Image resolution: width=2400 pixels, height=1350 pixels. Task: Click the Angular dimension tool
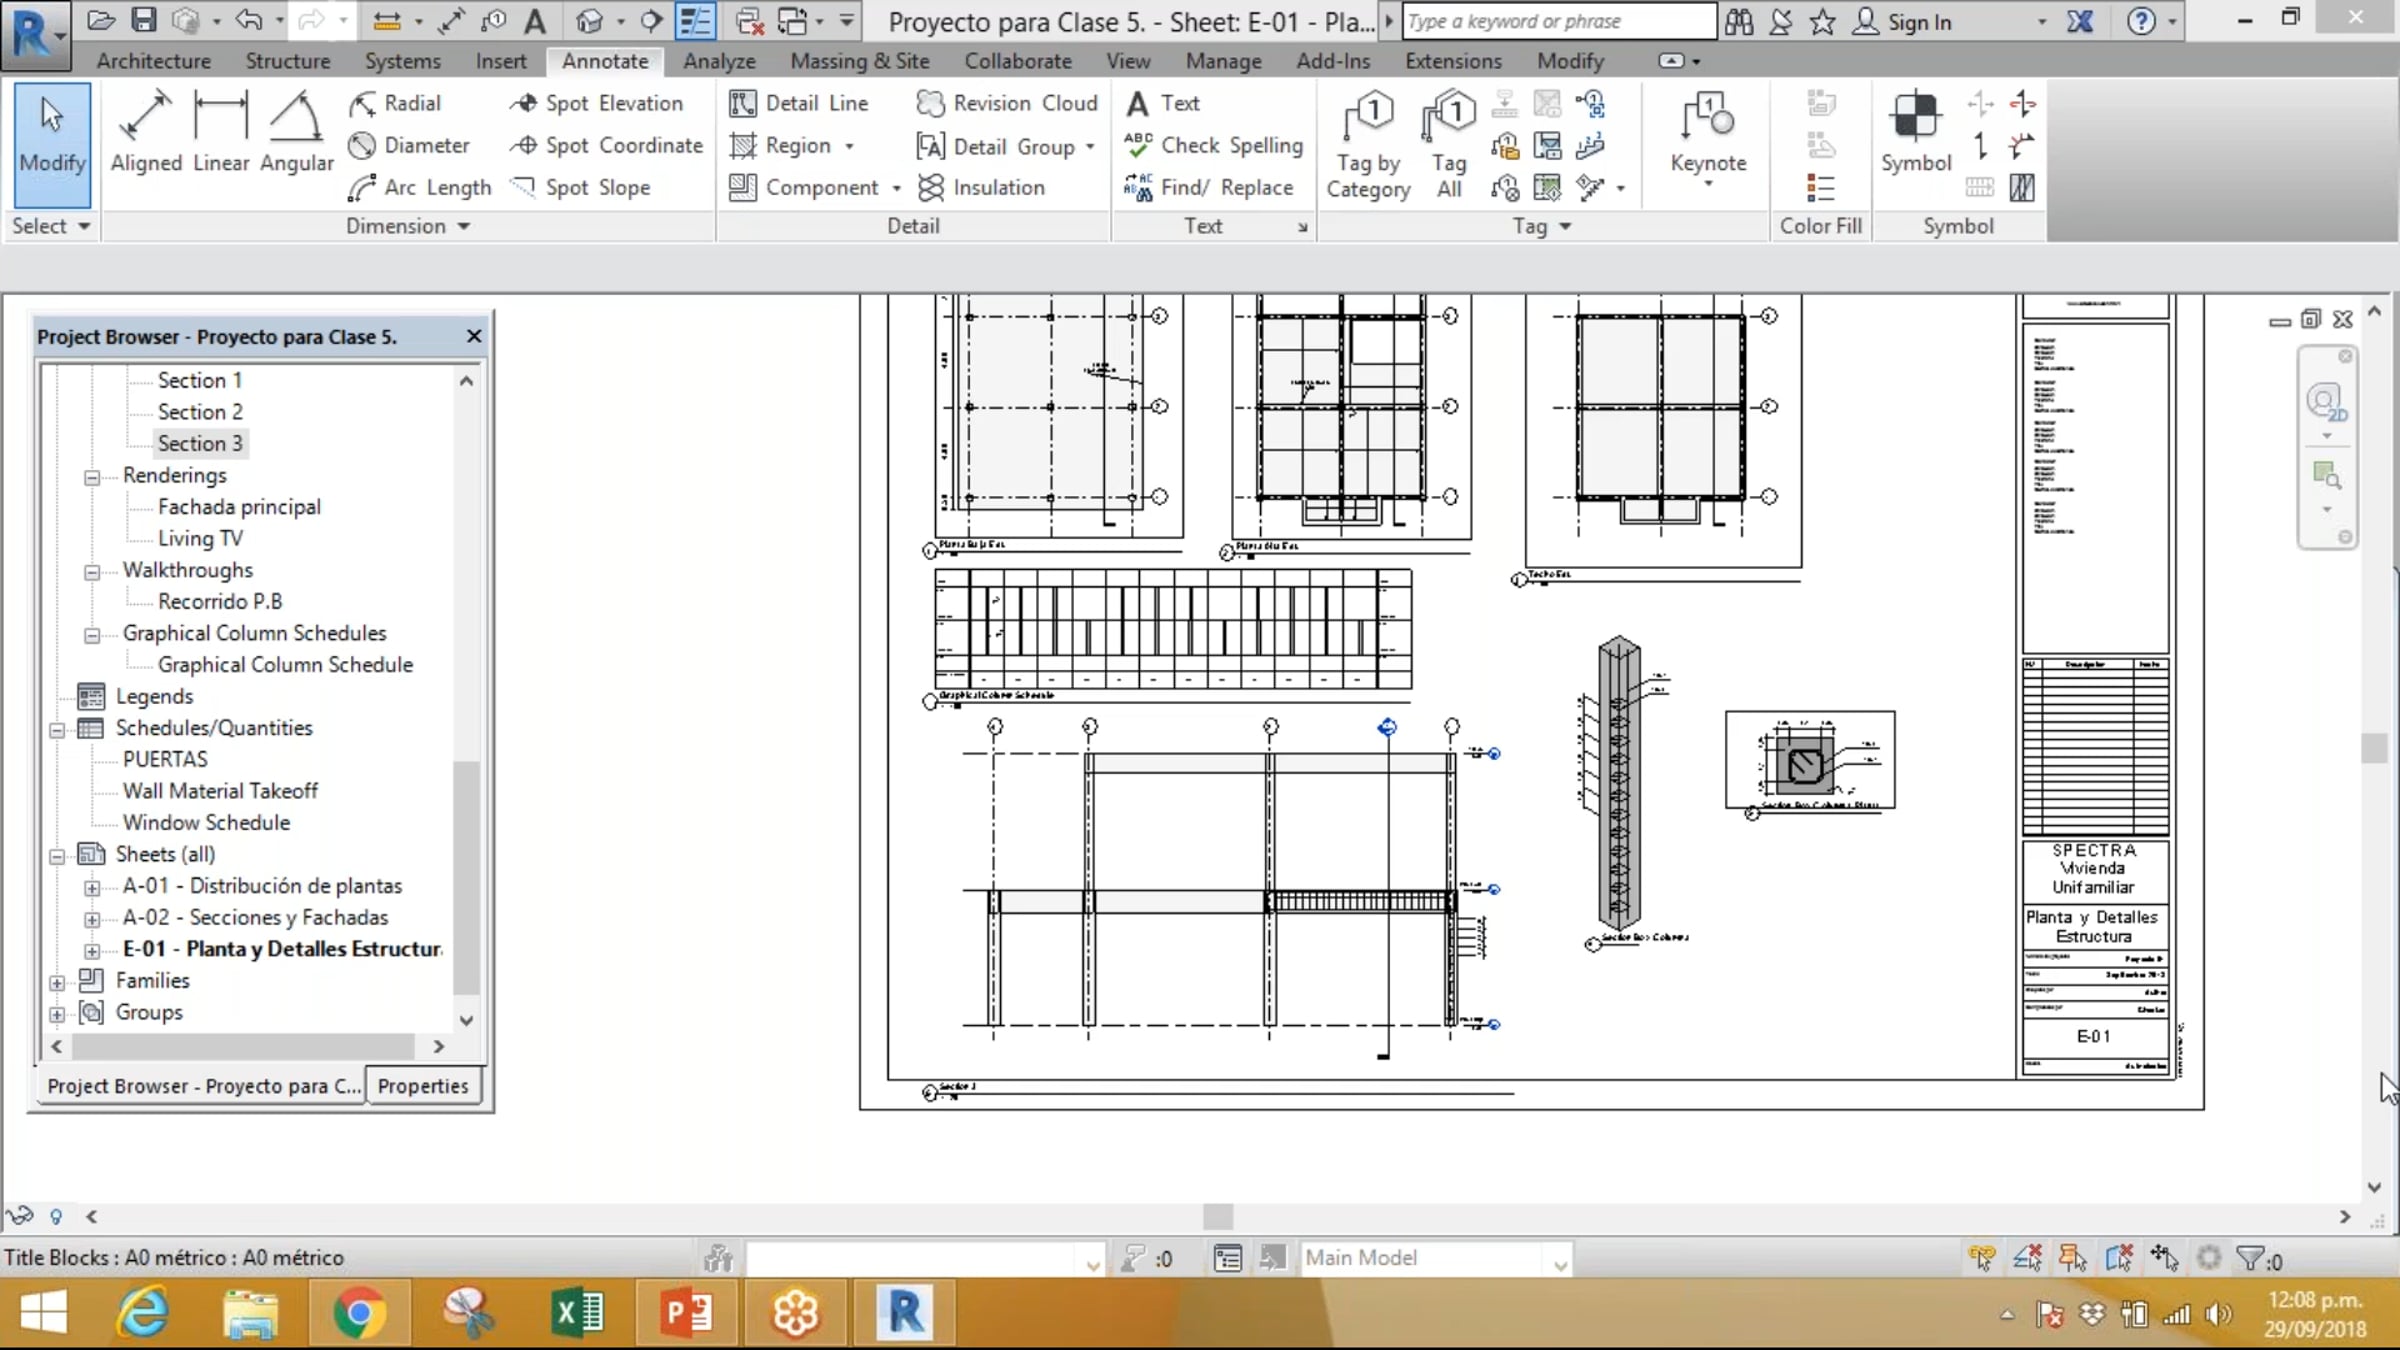click(x=296, y=132)
